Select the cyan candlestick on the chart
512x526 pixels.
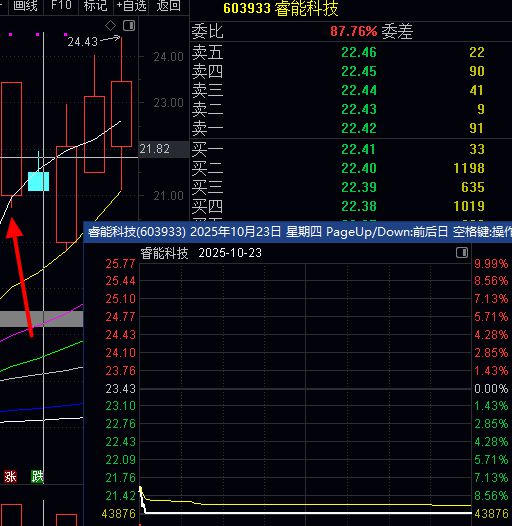click(x=39, y=181)
